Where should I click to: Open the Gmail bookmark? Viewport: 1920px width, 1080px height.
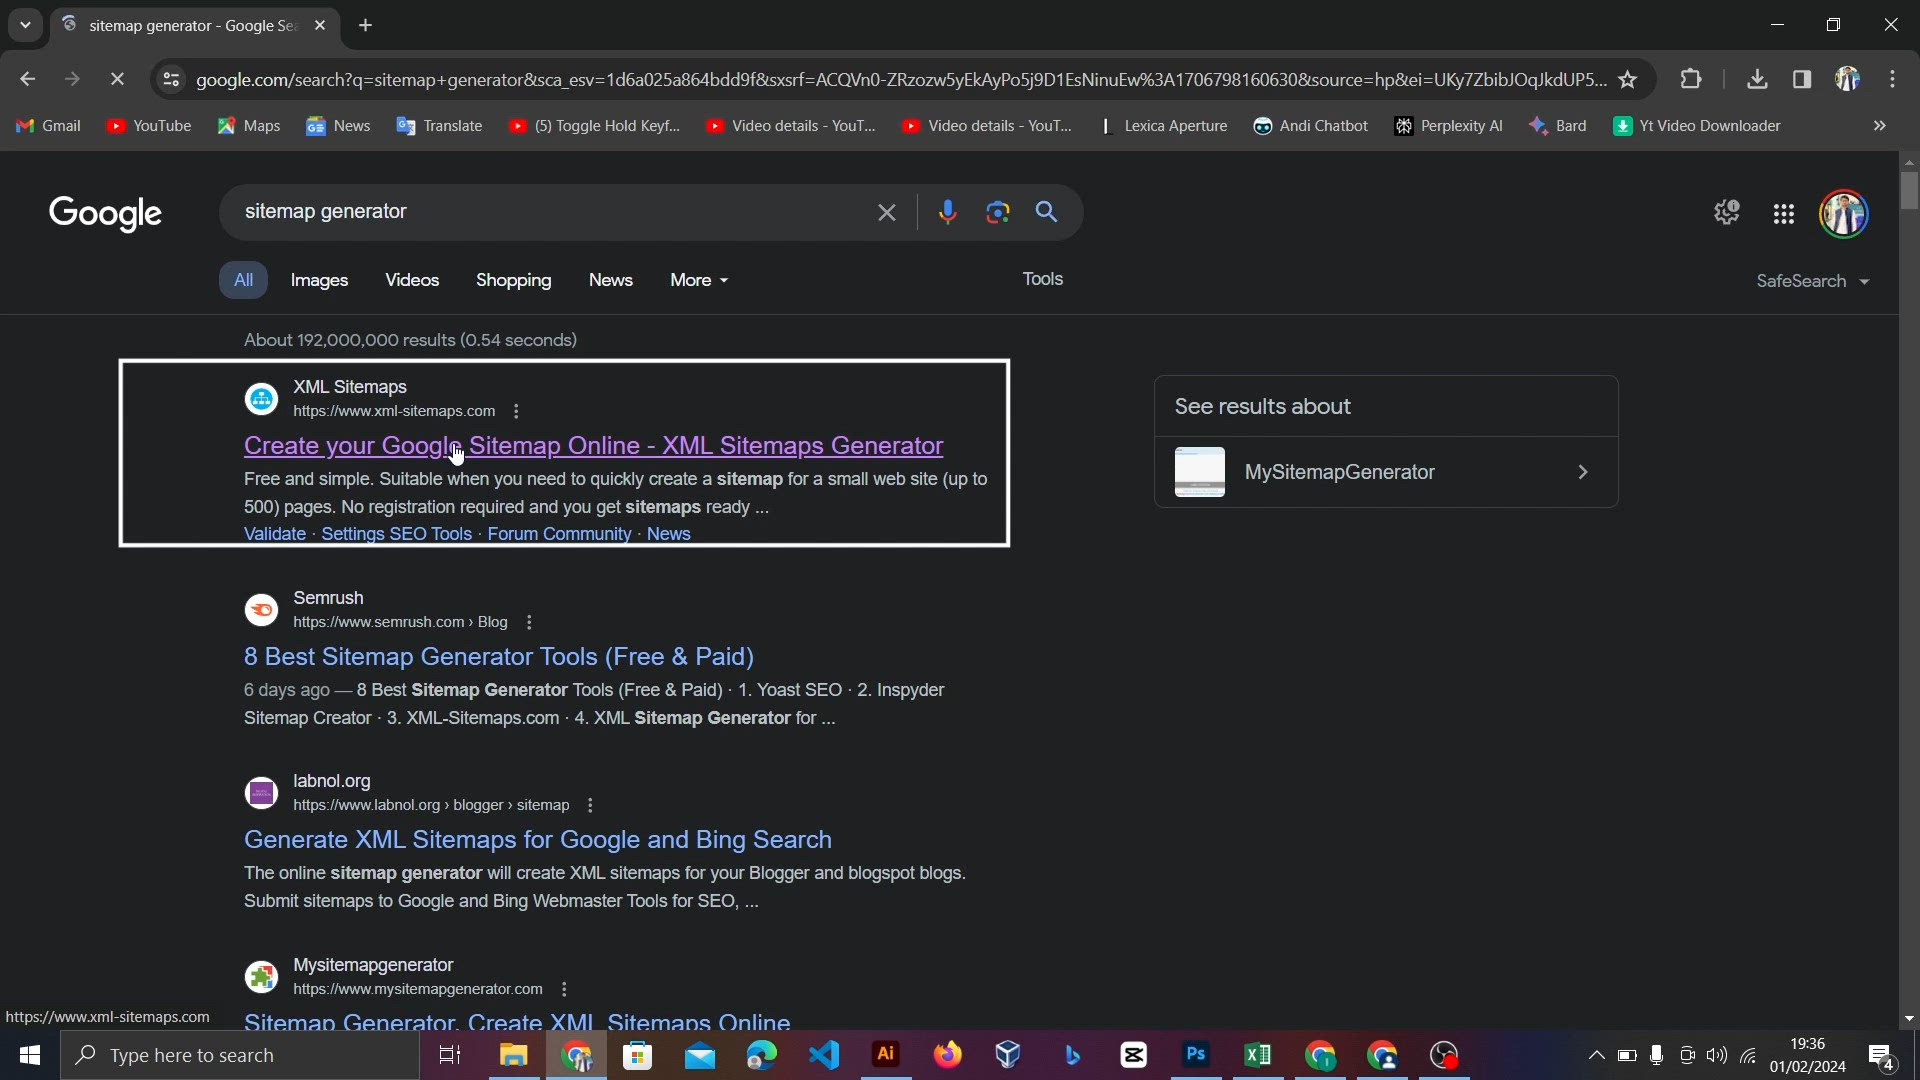tap(48, 126)
